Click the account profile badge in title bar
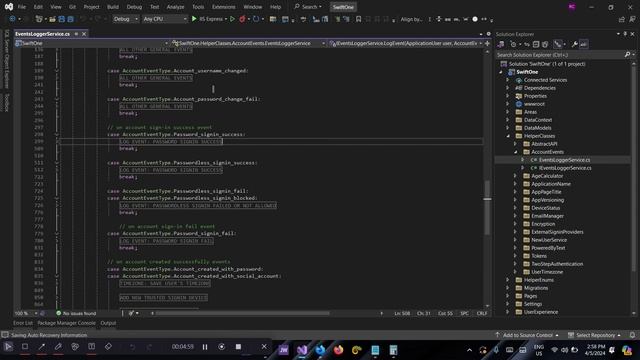The width and height of the screenshot is (640, 360). 572,7
